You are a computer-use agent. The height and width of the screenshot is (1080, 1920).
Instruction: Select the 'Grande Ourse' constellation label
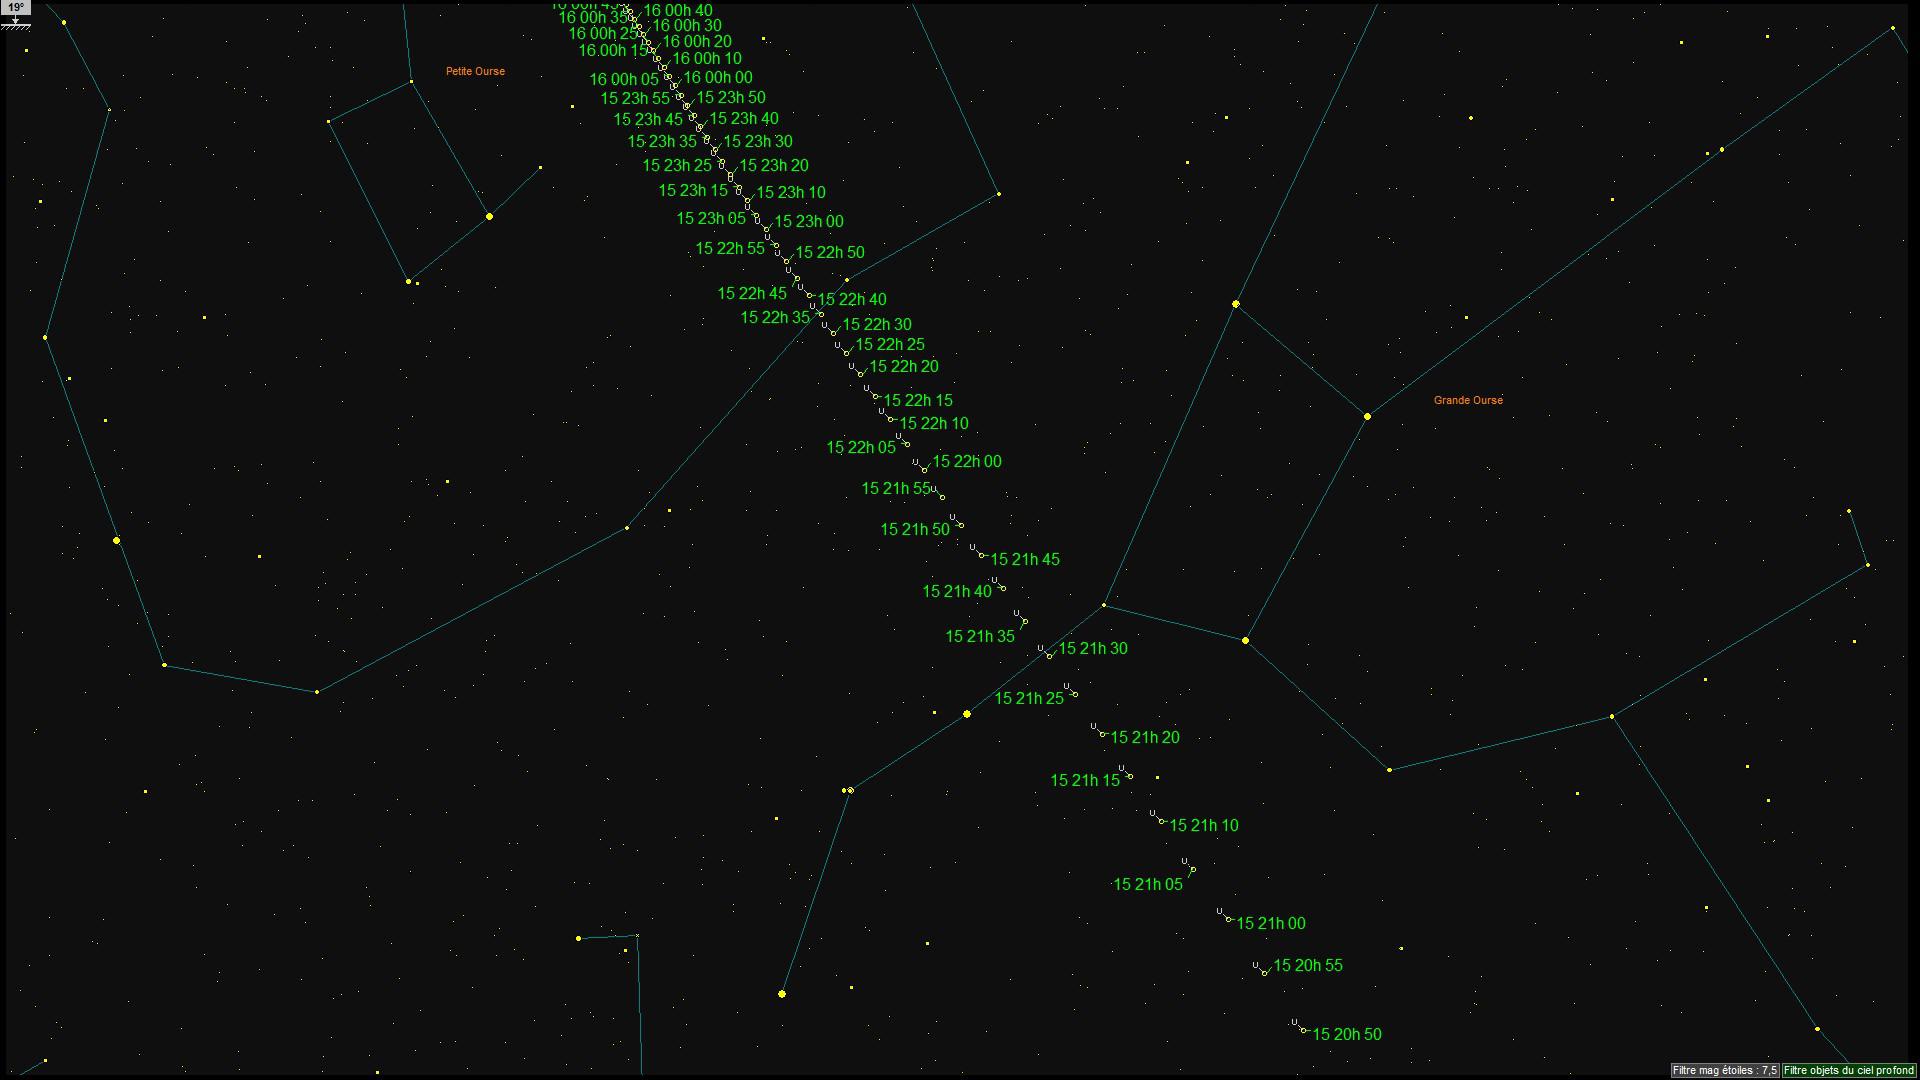click(1468, 400)
